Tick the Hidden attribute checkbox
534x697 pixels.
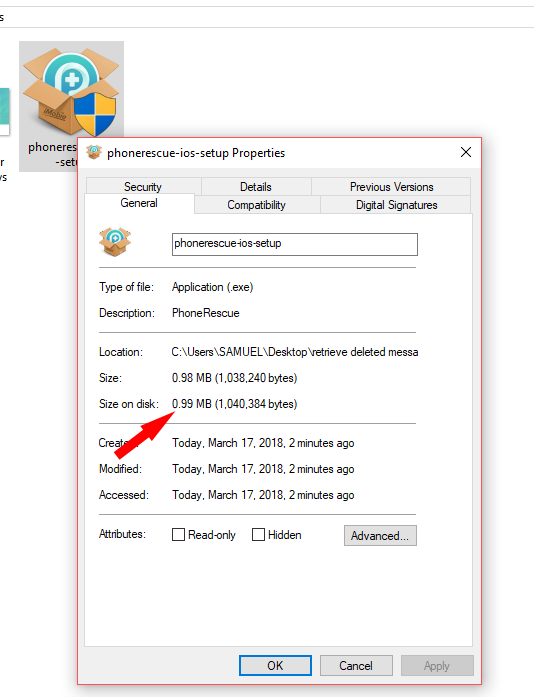[258, 534]
